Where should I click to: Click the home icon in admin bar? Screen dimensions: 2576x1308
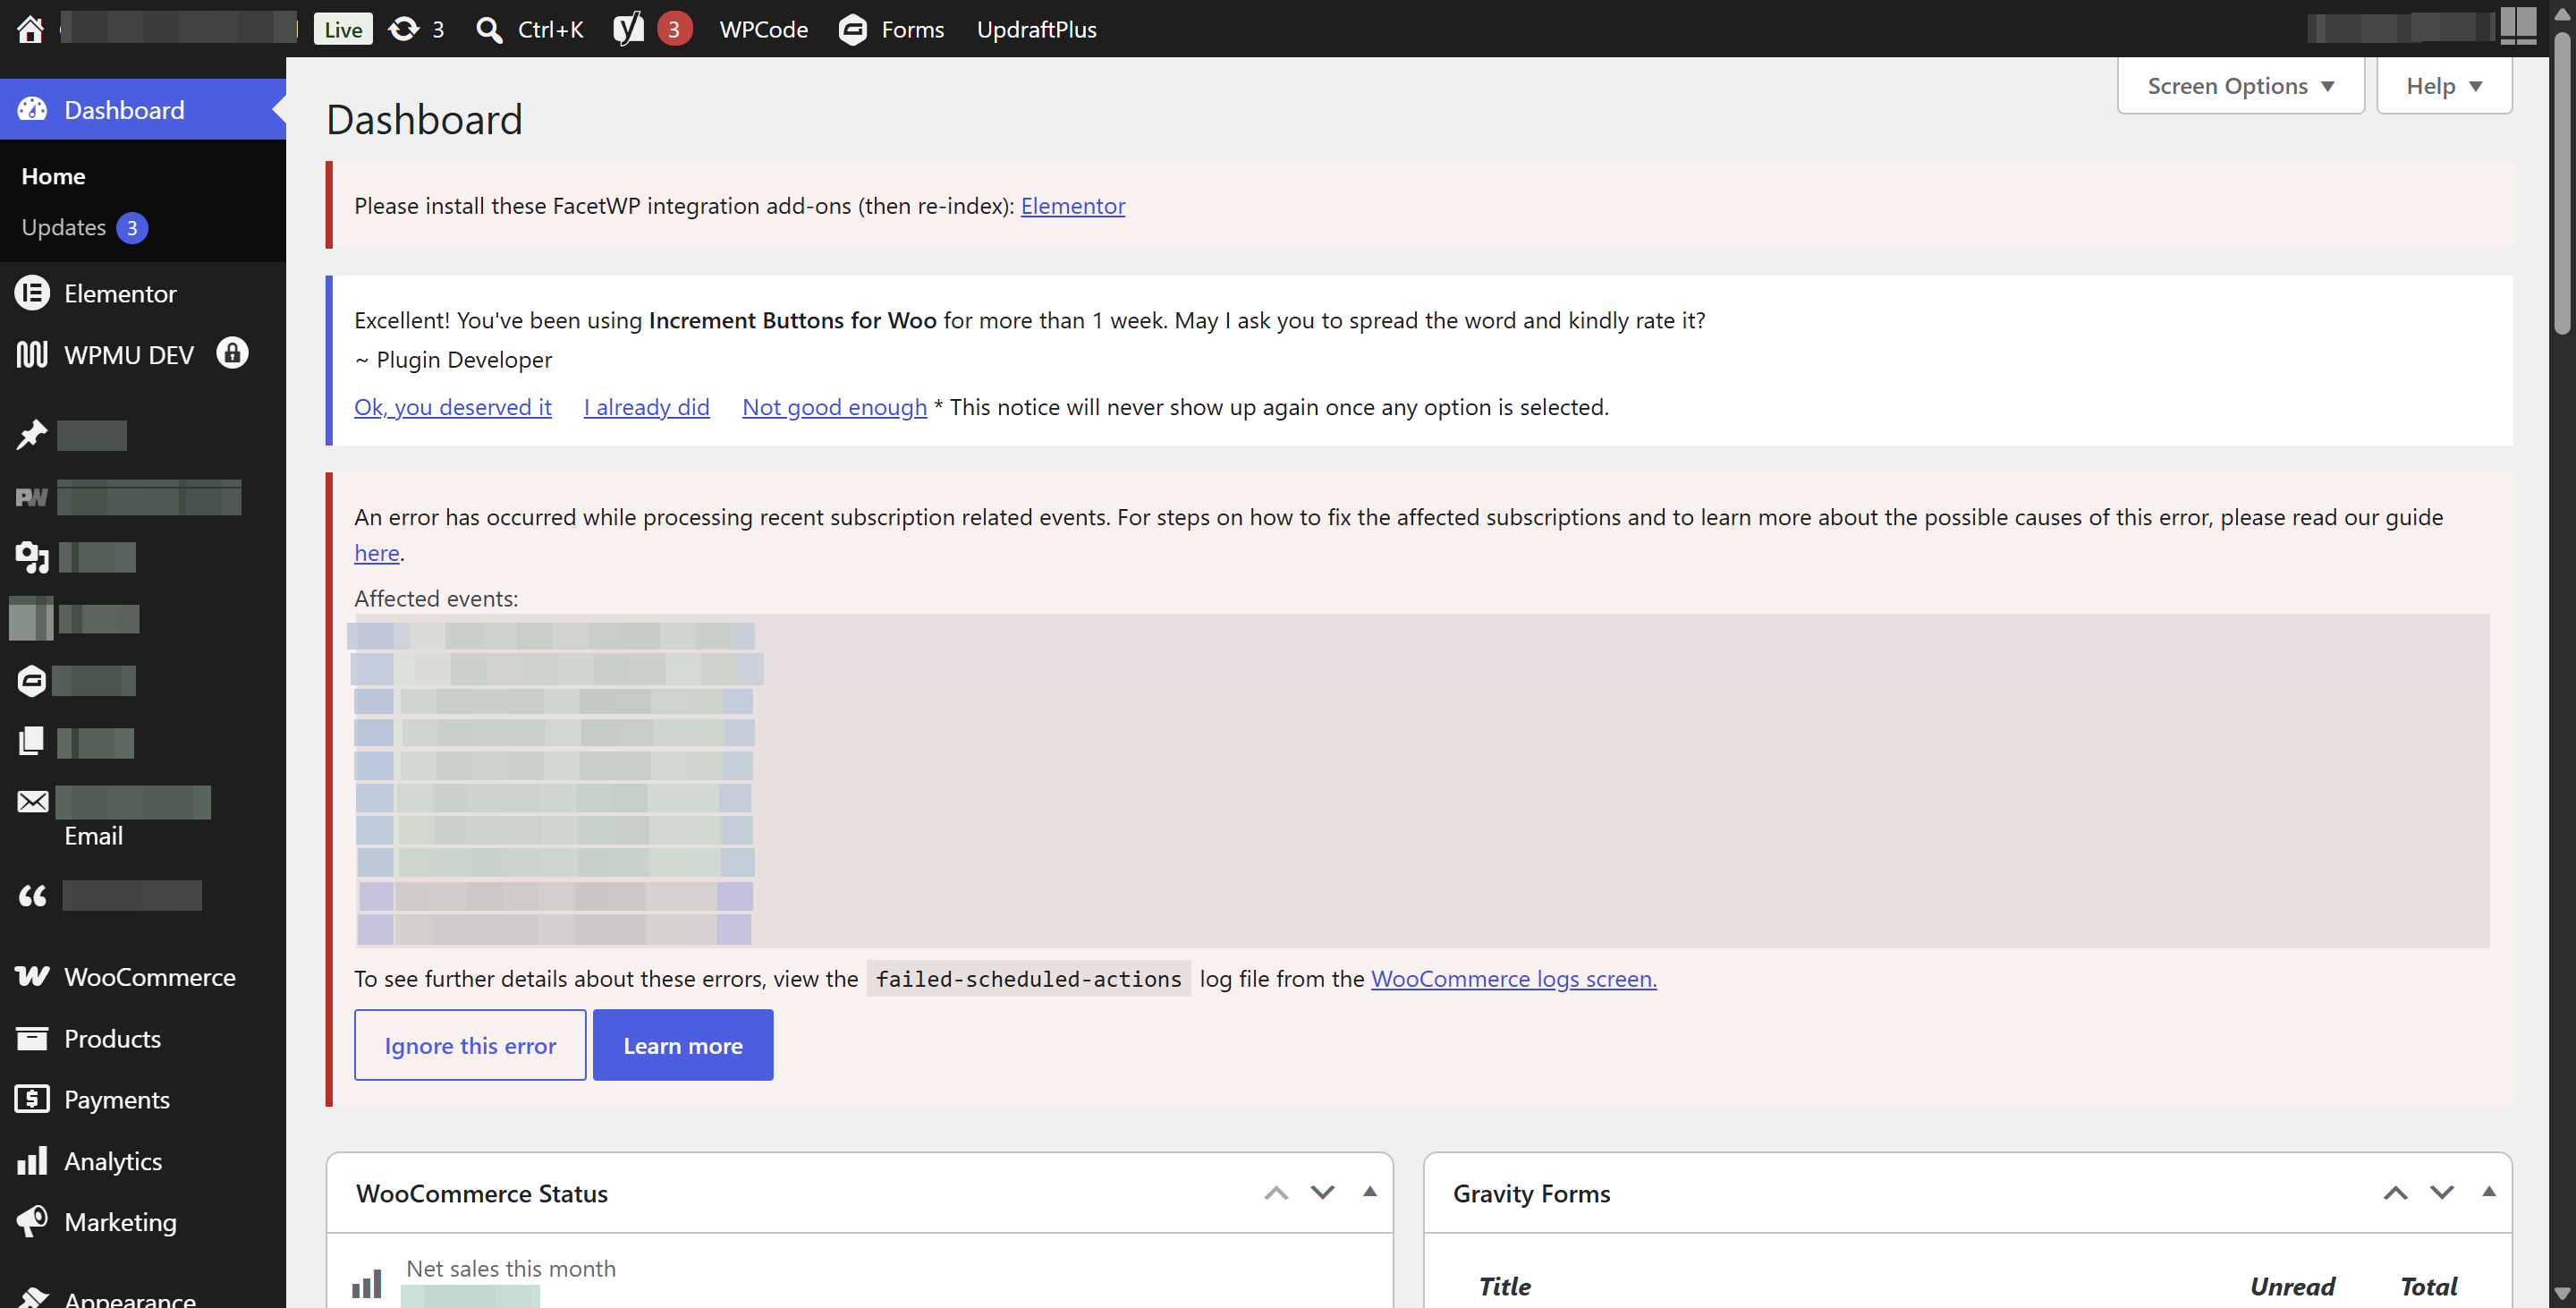(x=30, y=29)
